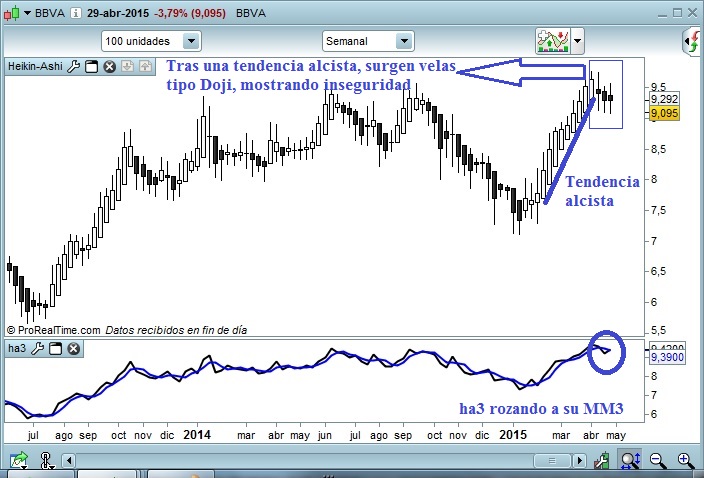Screen dimensions: 704x478
Task: Click the 9,3900 value label in ha3
Action: (x=668, y=357)
